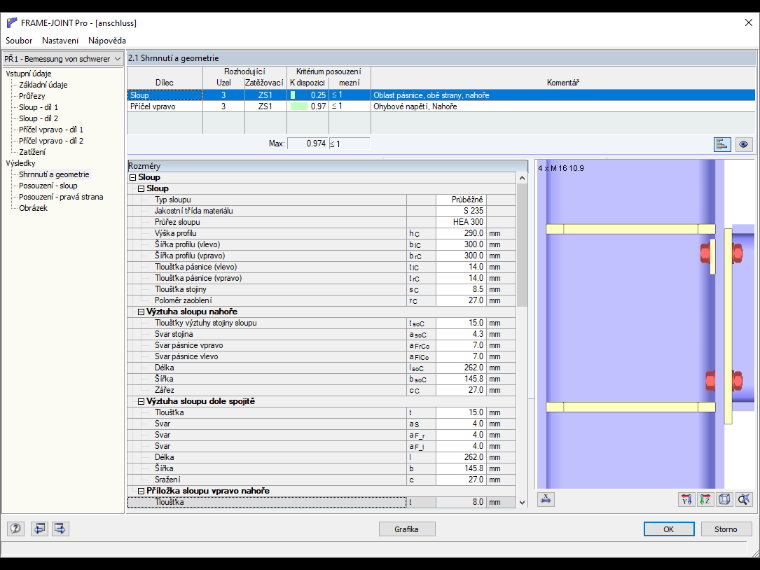The image size is (760, 570).
Task: Open the Nápověda menu
Action: tap(107, 41)
